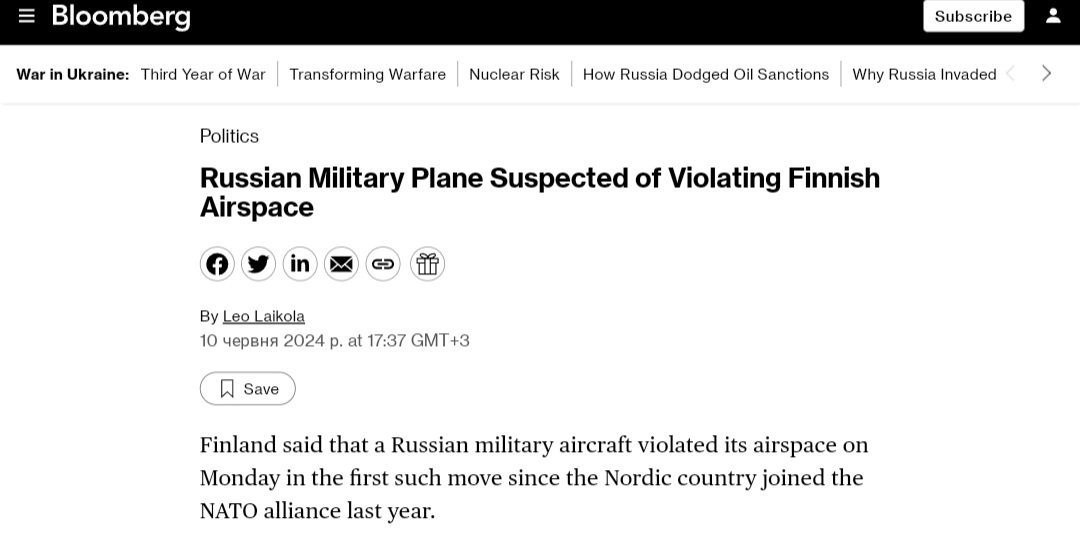The width and height of the screenshot is (1080, 538).
Task: Save the article with bookmark button
Action: [248, 389]
